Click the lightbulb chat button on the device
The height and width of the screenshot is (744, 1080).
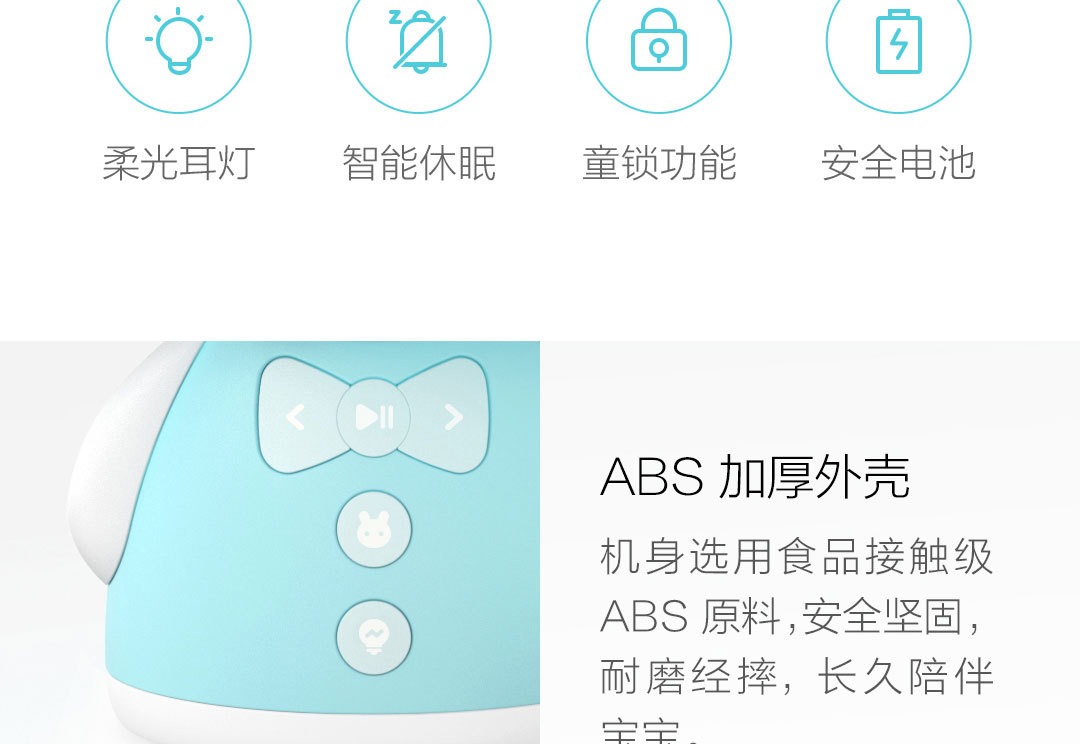(373, 637)
